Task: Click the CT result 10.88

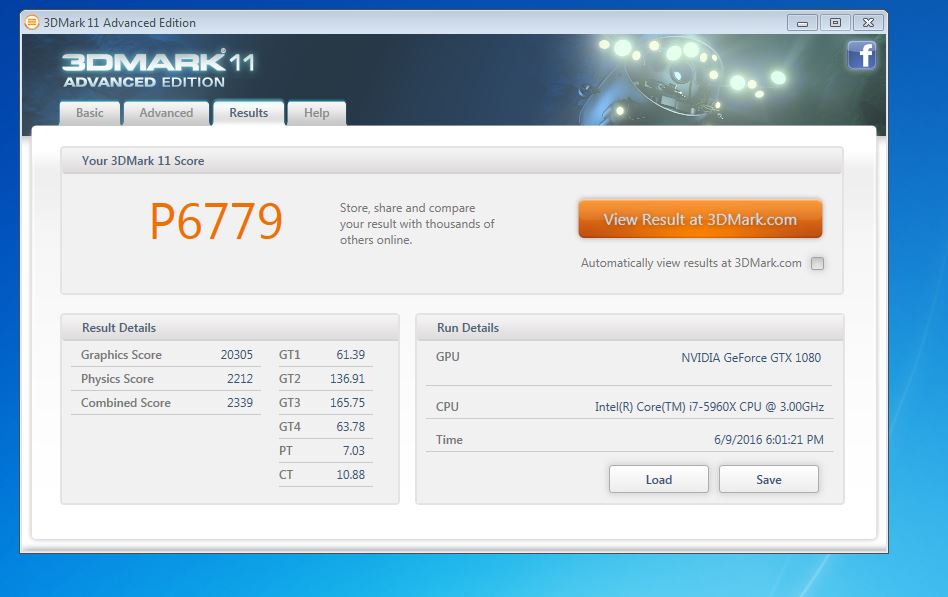Action: click(x=351, y=475)
